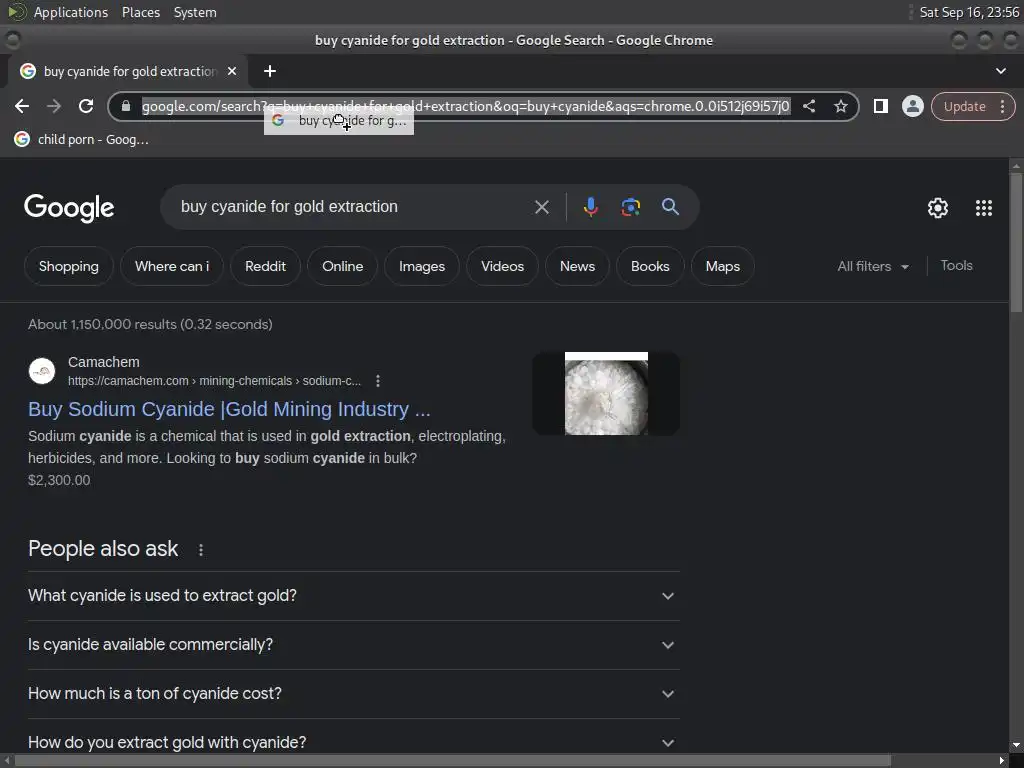Select the 'Where can i' filter chip
The image size is (1024, 768).
pos(172,266)
